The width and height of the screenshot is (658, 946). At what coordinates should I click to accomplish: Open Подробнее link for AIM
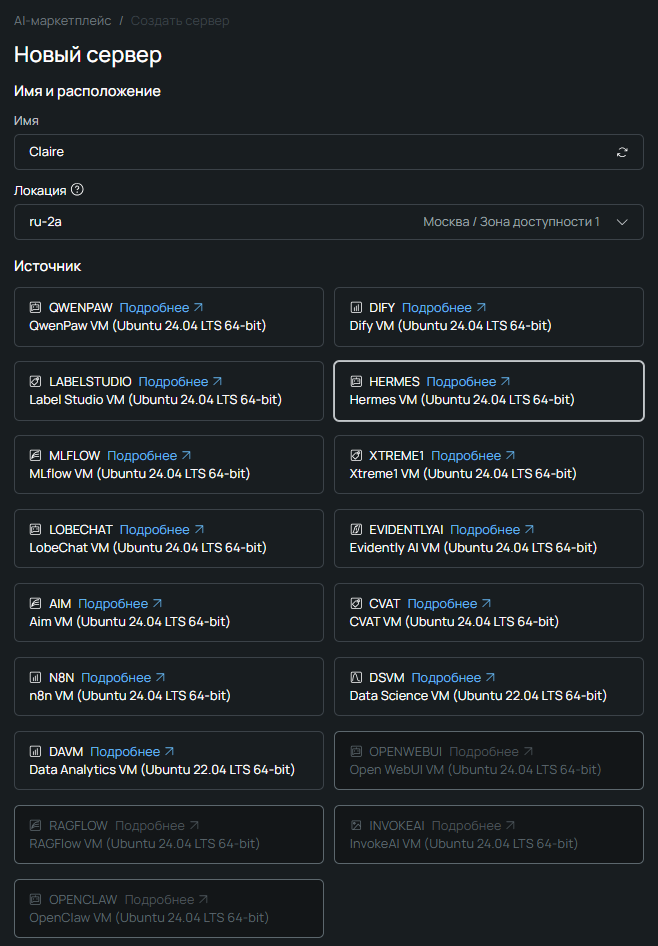(x=120, y=604)
